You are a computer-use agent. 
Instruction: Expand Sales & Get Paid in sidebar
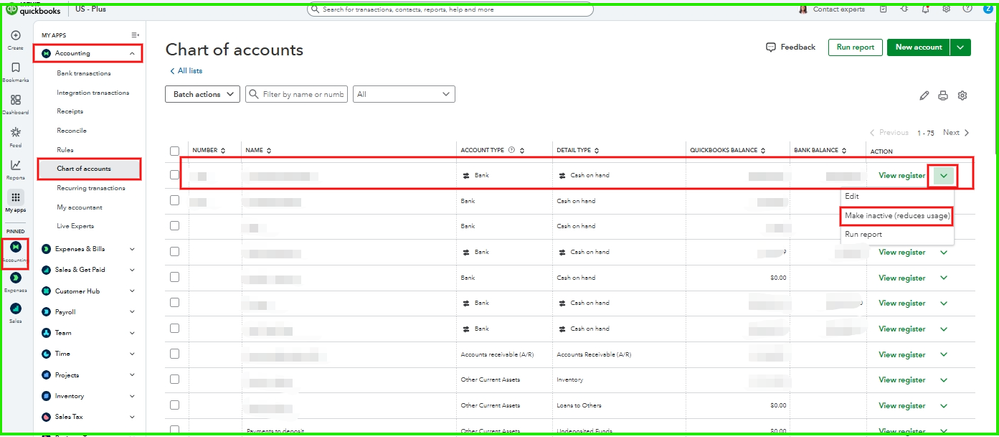pos(132,270)
